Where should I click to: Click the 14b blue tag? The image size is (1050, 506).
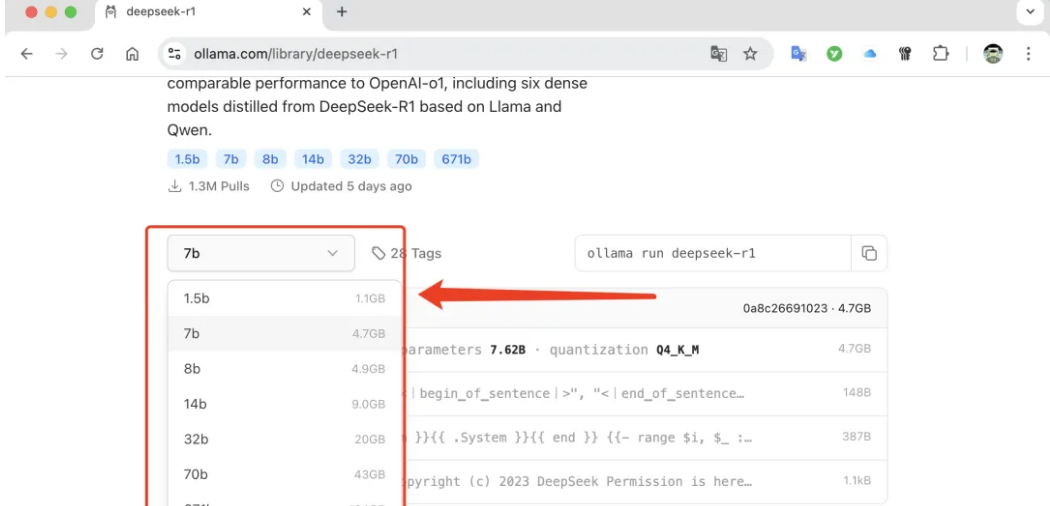(313, 159)
